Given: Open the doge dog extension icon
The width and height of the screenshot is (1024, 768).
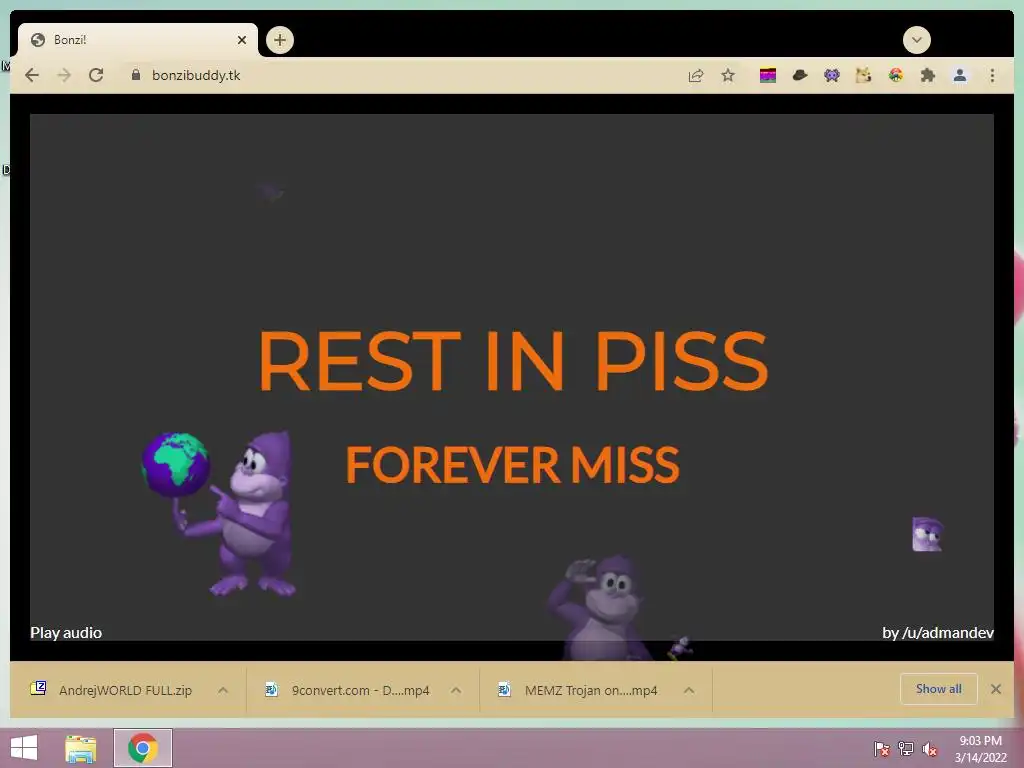Looking at the screenshot, I should 863,76.
